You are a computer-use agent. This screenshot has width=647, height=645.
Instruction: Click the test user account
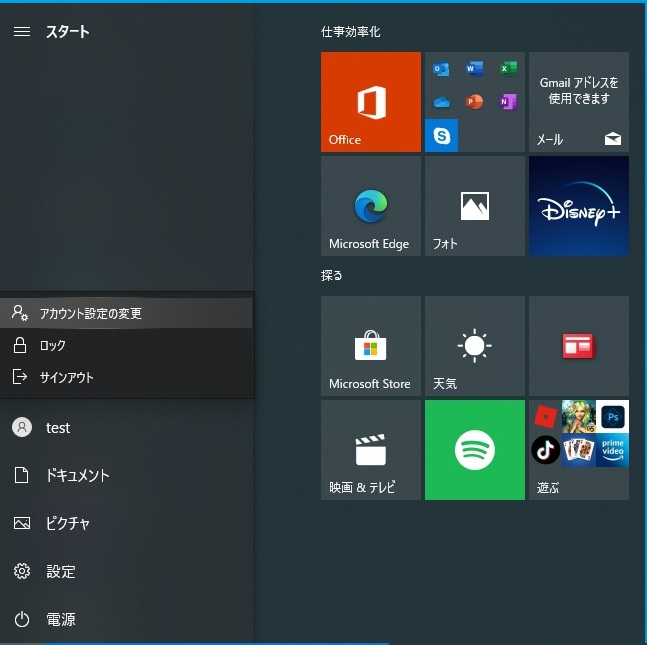(x=126, y=428)
